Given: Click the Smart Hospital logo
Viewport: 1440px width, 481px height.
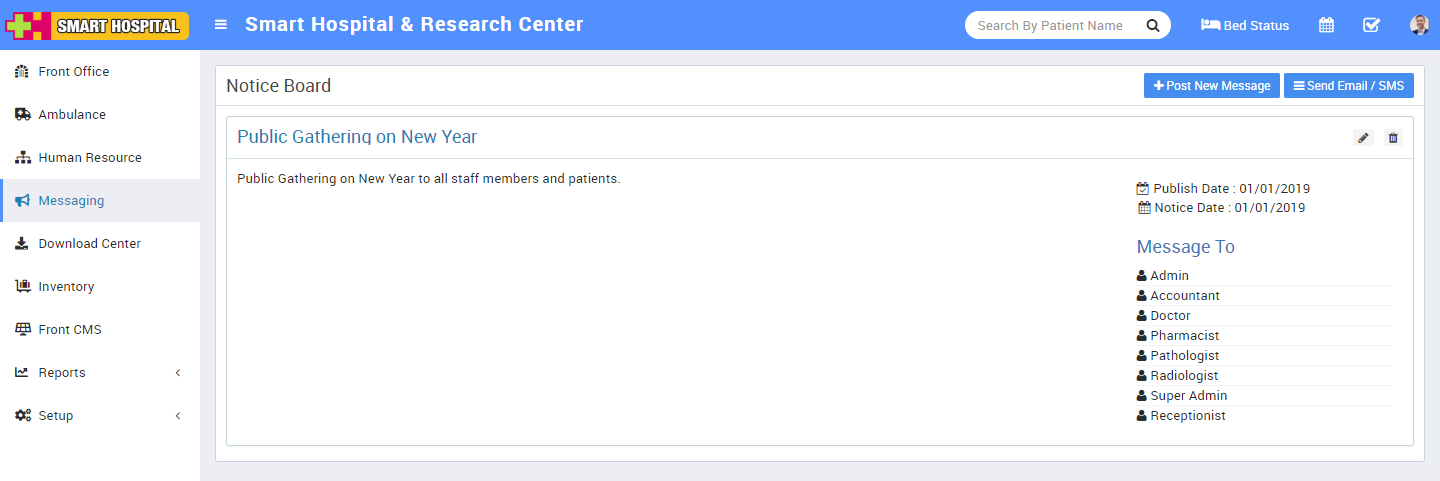Looking at the screenshot, I should pyautogui.click(x=97, y=26).
